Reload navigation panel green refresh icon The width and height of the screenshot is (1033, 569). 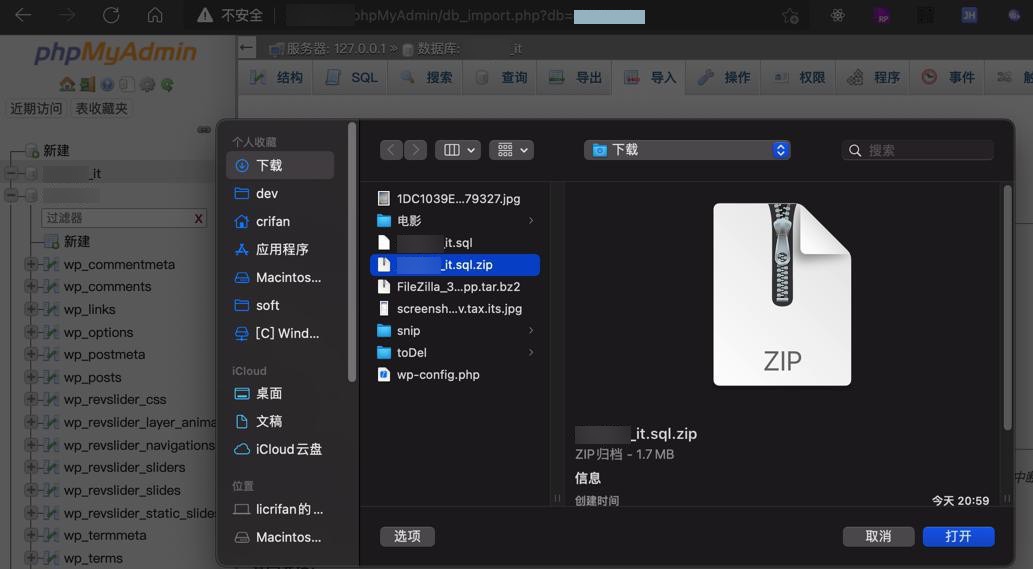[167, 84]
